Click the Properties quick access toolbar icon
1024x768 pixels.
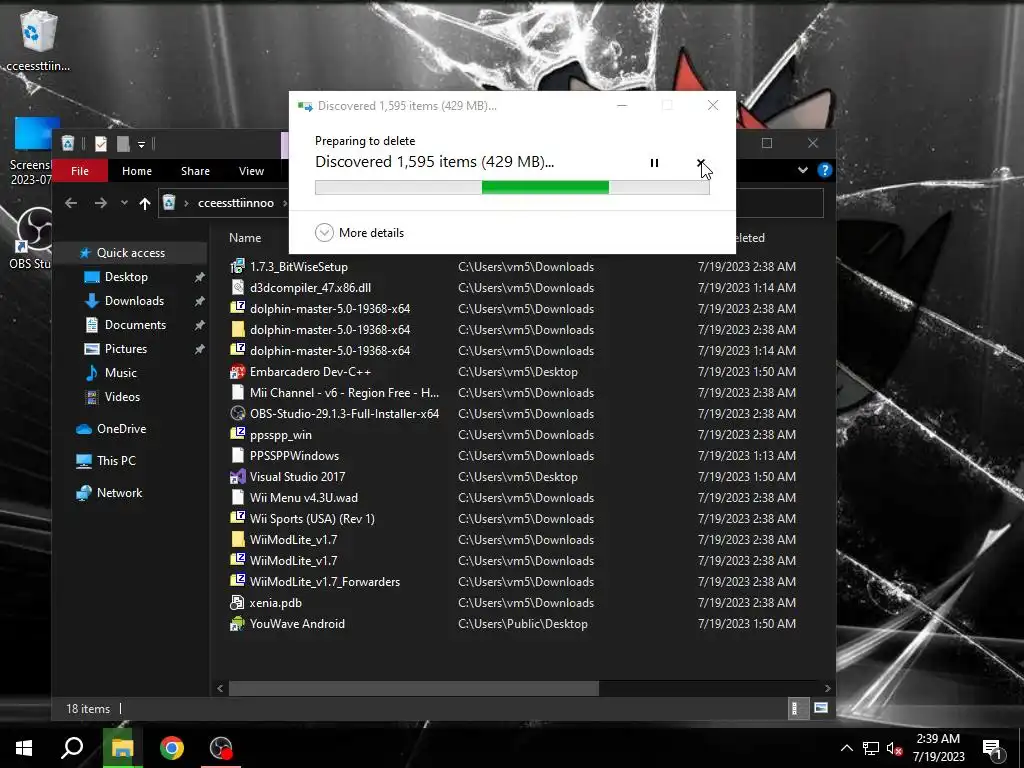pyautogui.click(x=101, y=144)
